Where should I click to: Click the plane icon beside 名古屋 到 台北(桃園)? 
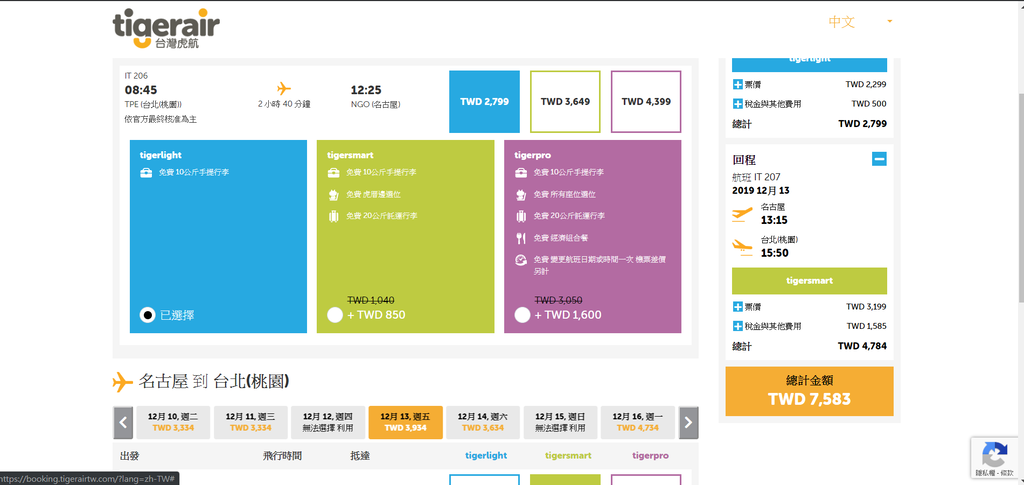[x=123, y=382]
